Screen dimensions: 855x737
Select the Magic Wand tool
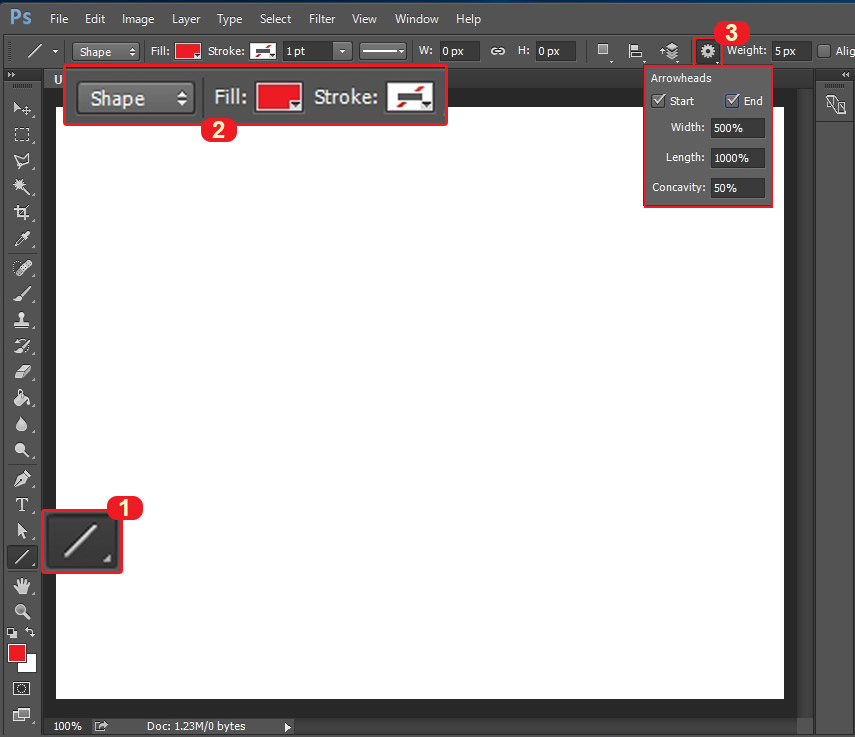click(22, 186)
